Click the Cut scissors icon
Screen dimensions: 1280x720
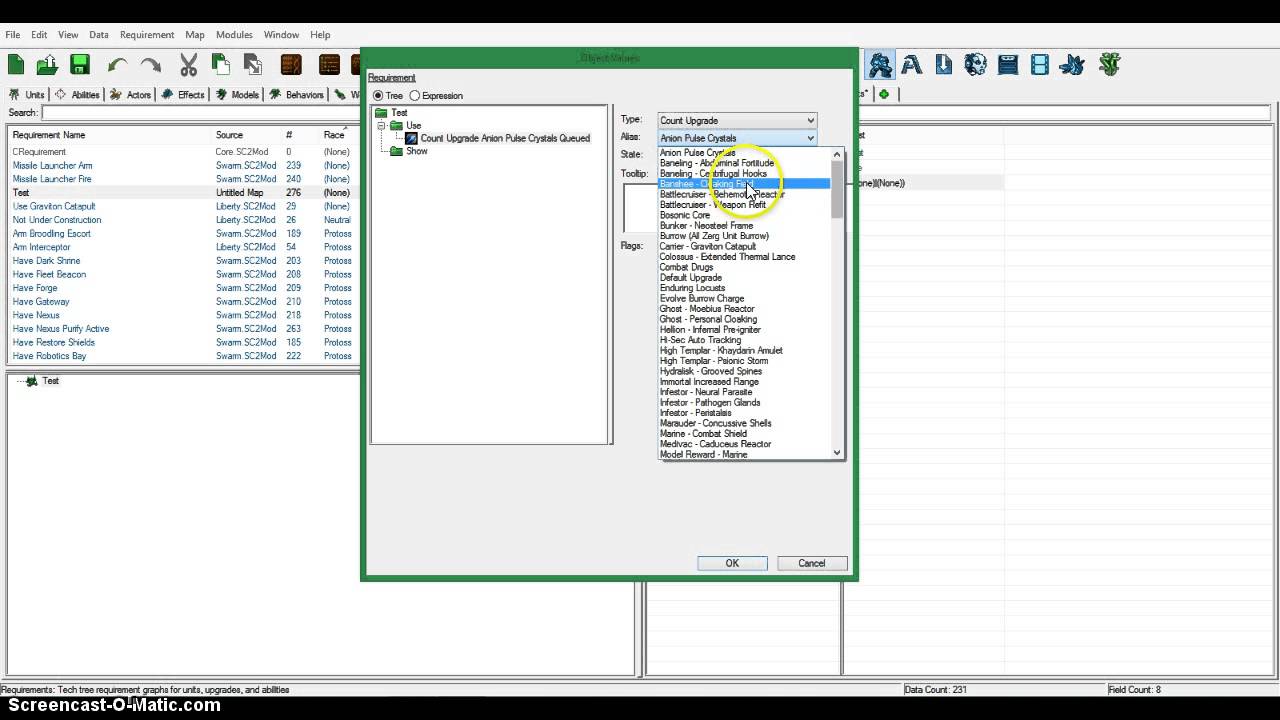pyautogui.click(x=188, y=65)
